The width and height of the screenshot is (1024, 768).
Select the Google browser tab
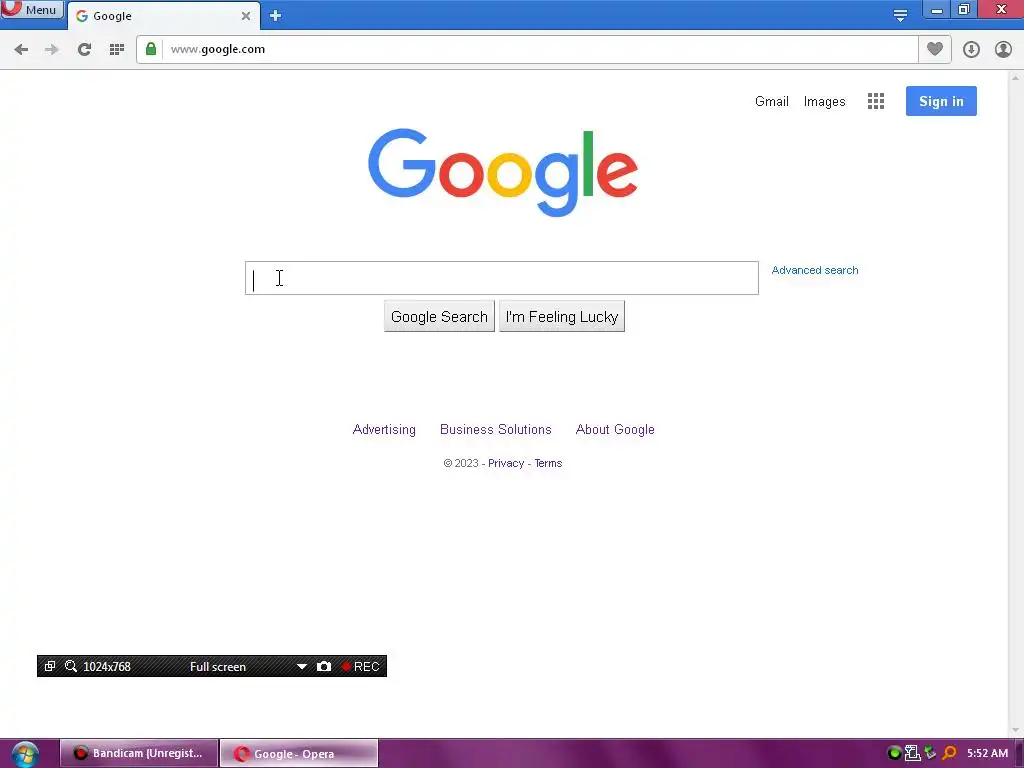tap(163, 16)
